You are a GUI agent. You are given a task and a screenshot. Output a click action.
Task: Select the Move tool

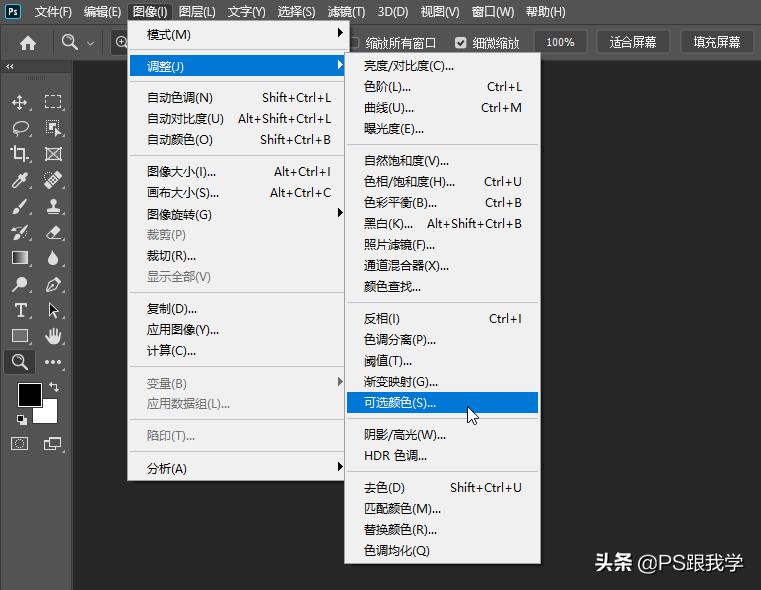pyautogui.click(x=19, y=102)
